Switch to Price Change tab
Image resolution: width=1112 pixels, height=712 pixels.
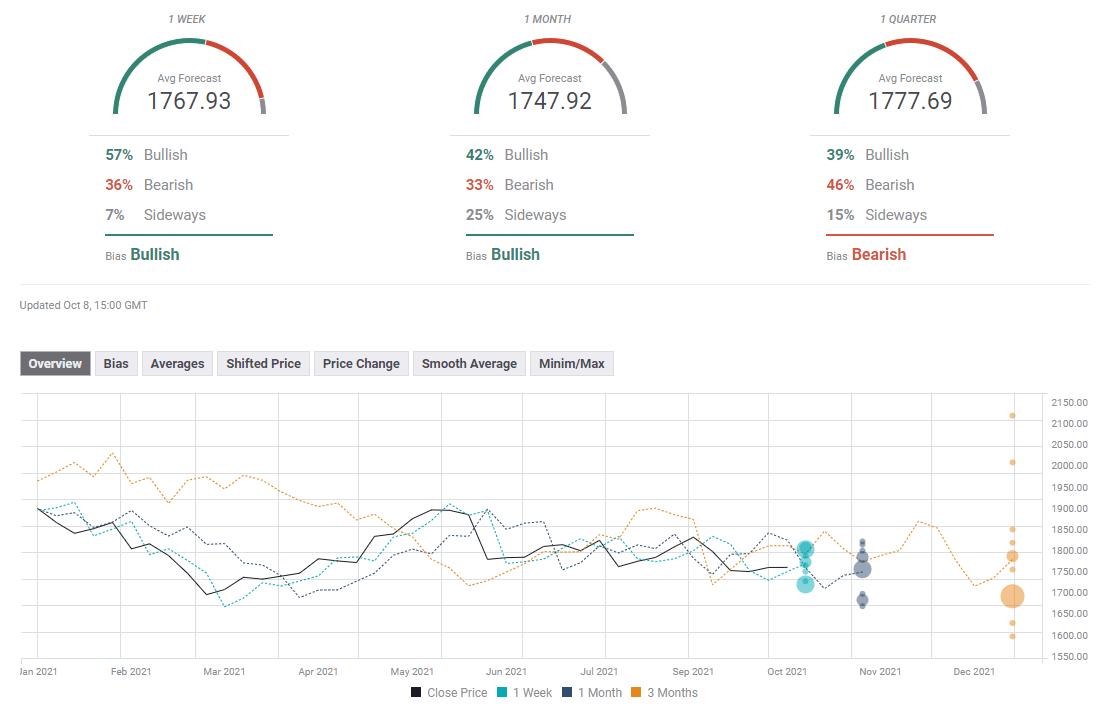pyautogui.click(x=361, y=364)
